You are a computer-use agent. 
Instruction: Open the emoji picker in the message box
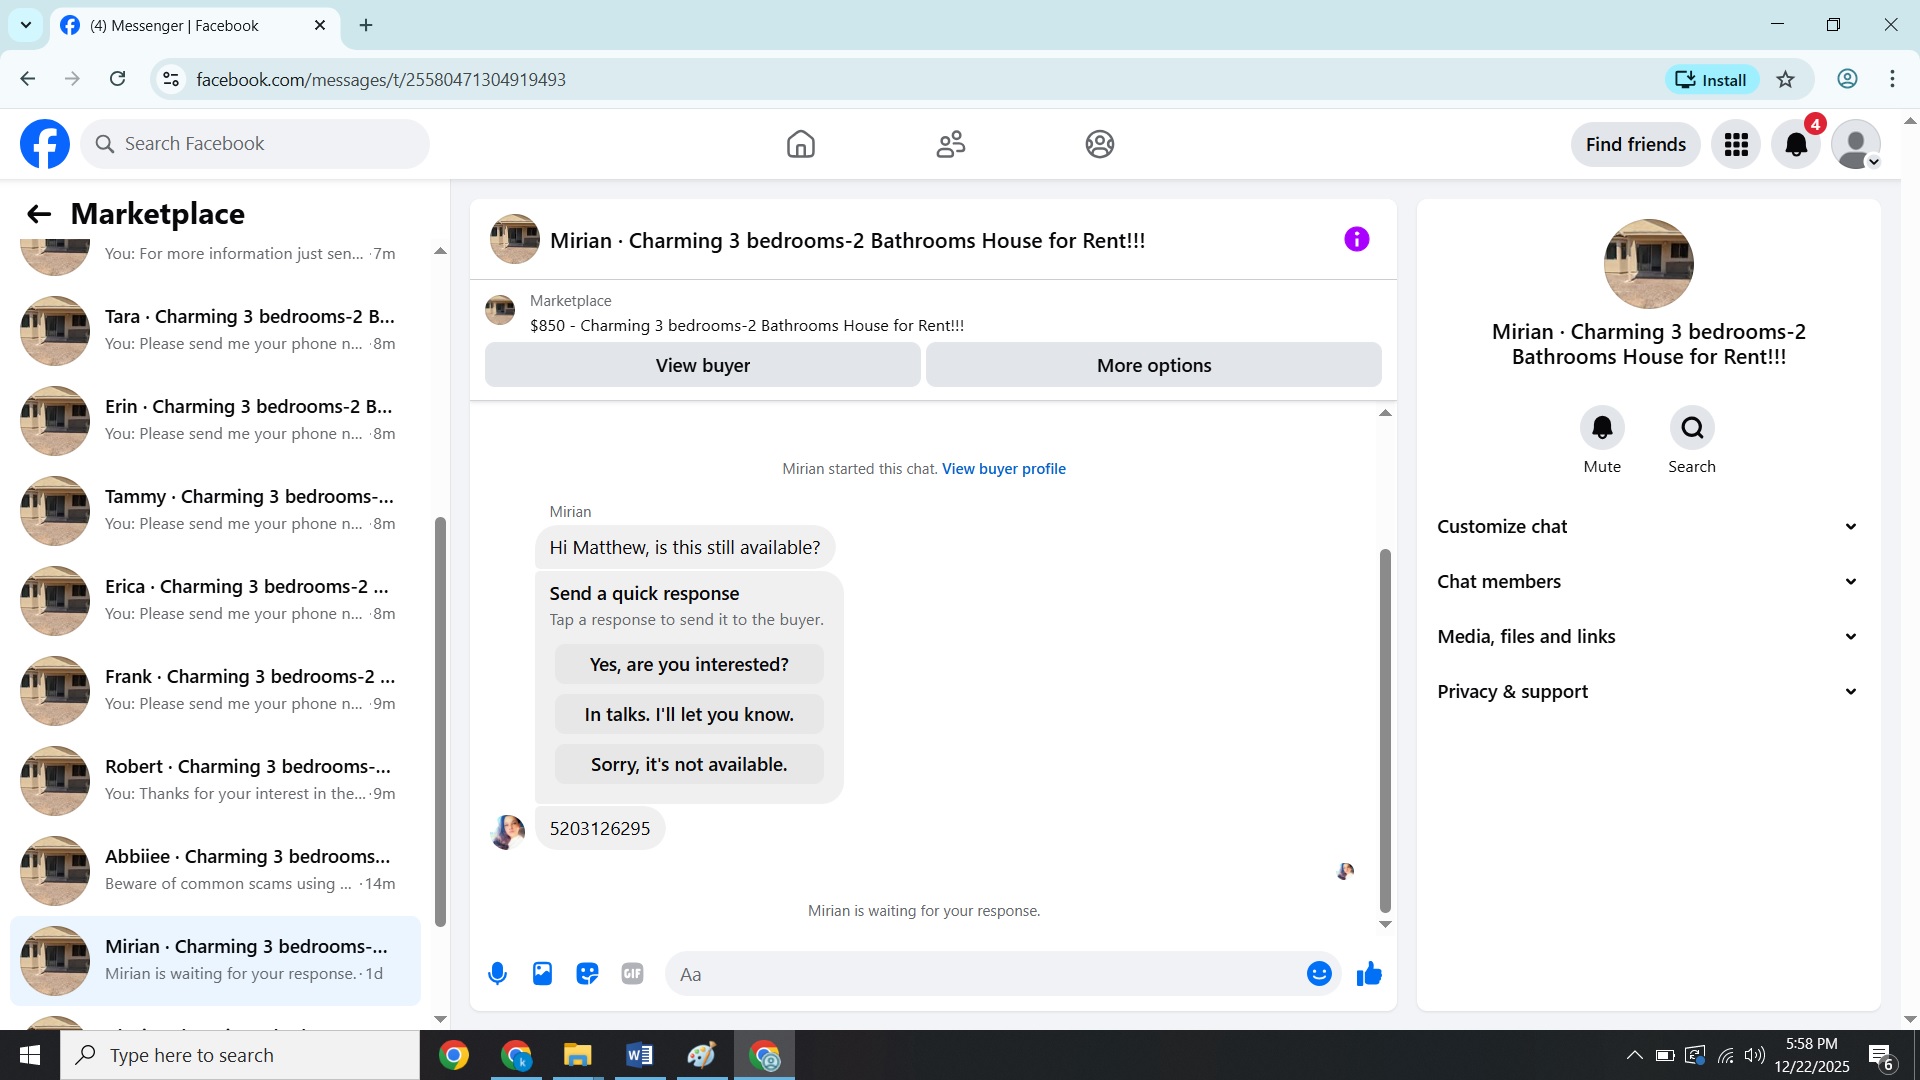coord(1319,973)
